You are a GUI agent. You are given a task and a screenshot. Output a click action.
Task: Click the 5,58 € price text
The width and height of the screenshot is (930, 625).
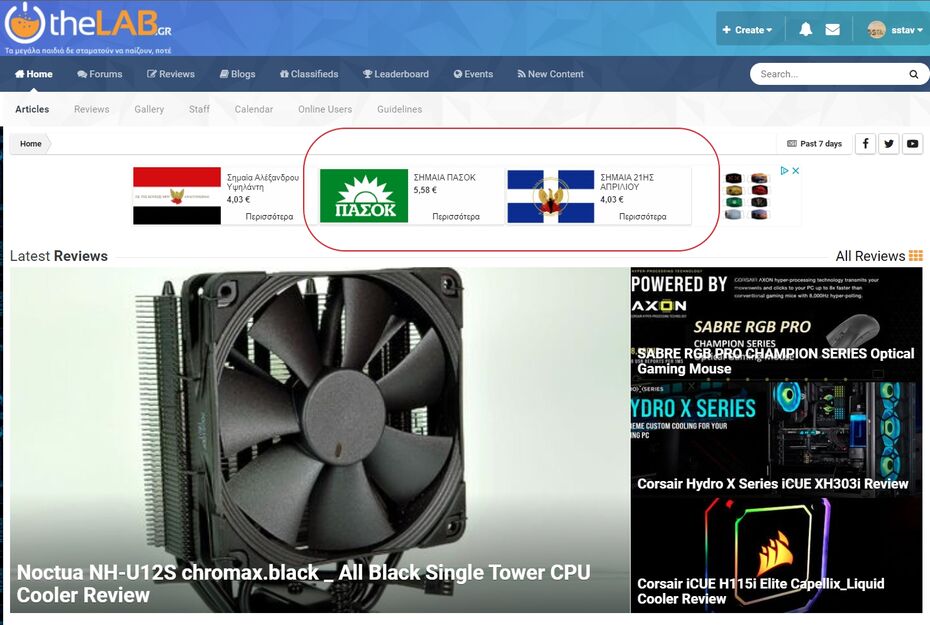tap(425, 190)
